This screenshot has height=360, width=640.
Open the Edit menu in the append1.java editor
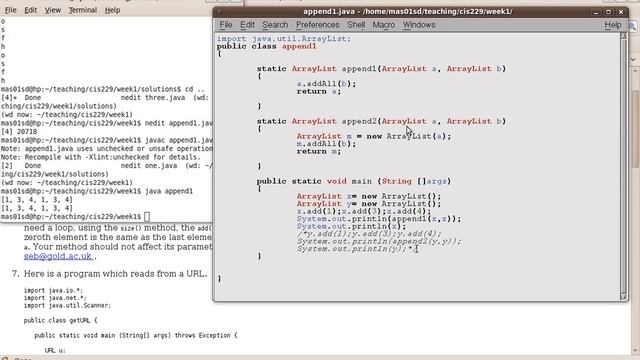tap(247, 25)
